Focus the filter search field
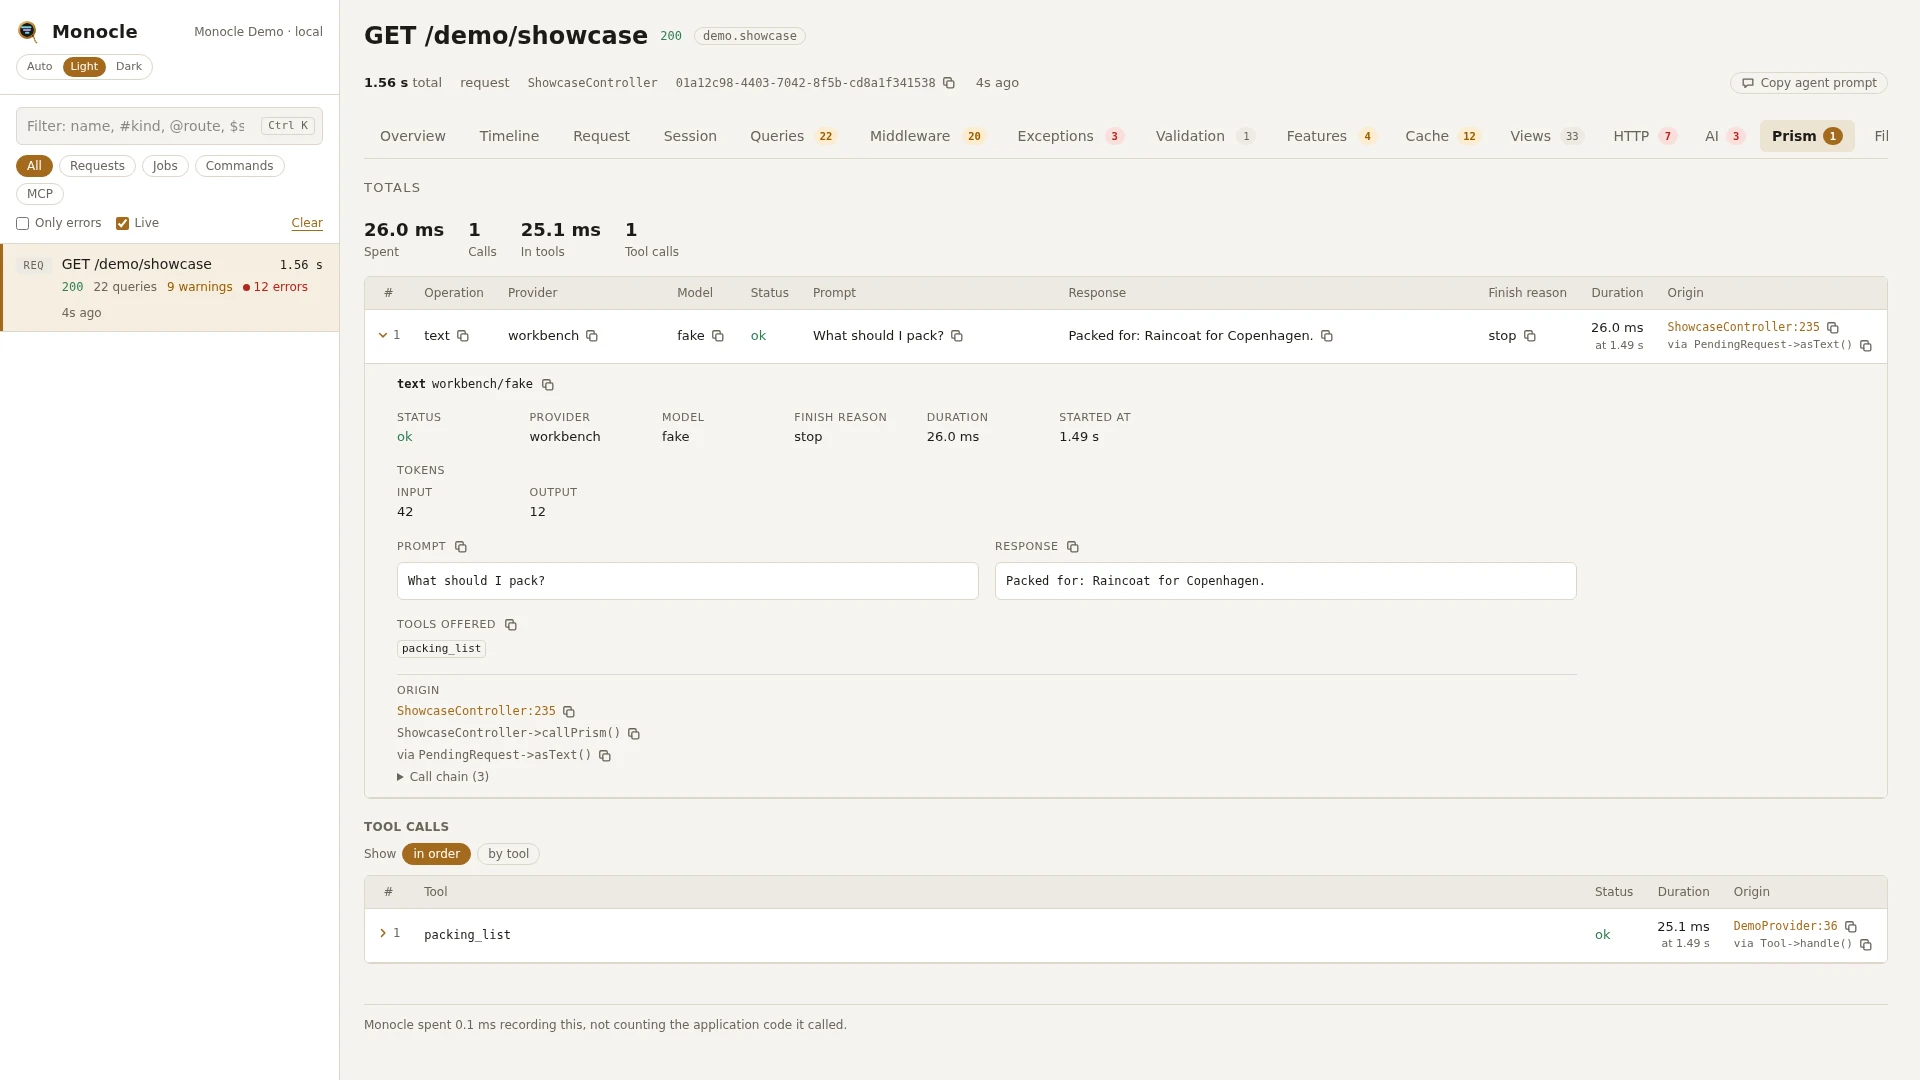The image size is (1920, 1080). point(169,126)
